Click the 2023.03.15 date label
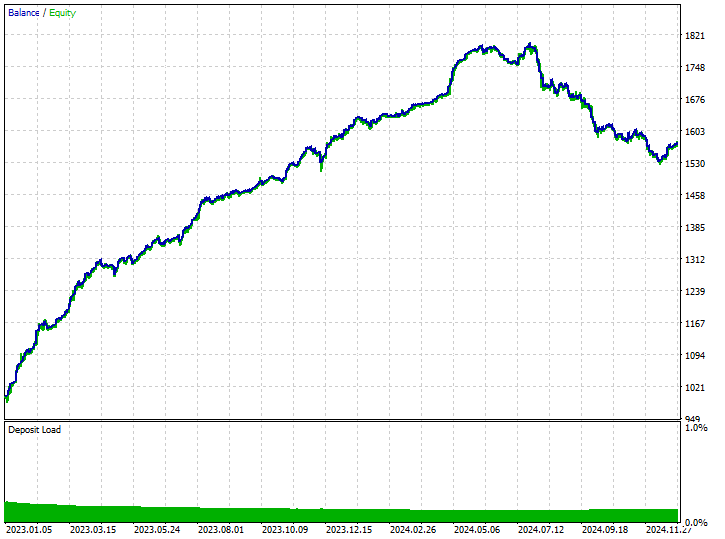Viewport: 725px width, 539px height. point(93,529)
